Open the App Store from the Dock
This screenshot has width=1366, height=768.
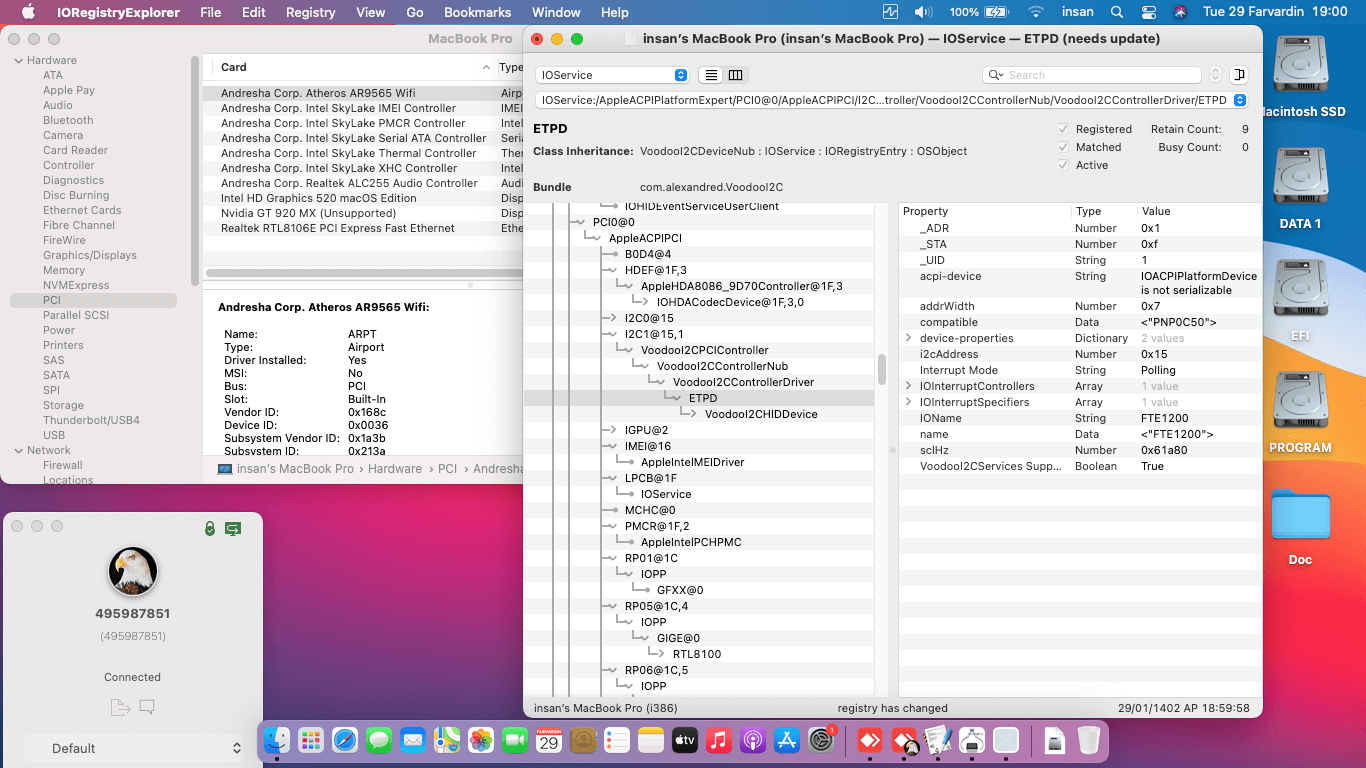tap(786, 740)
